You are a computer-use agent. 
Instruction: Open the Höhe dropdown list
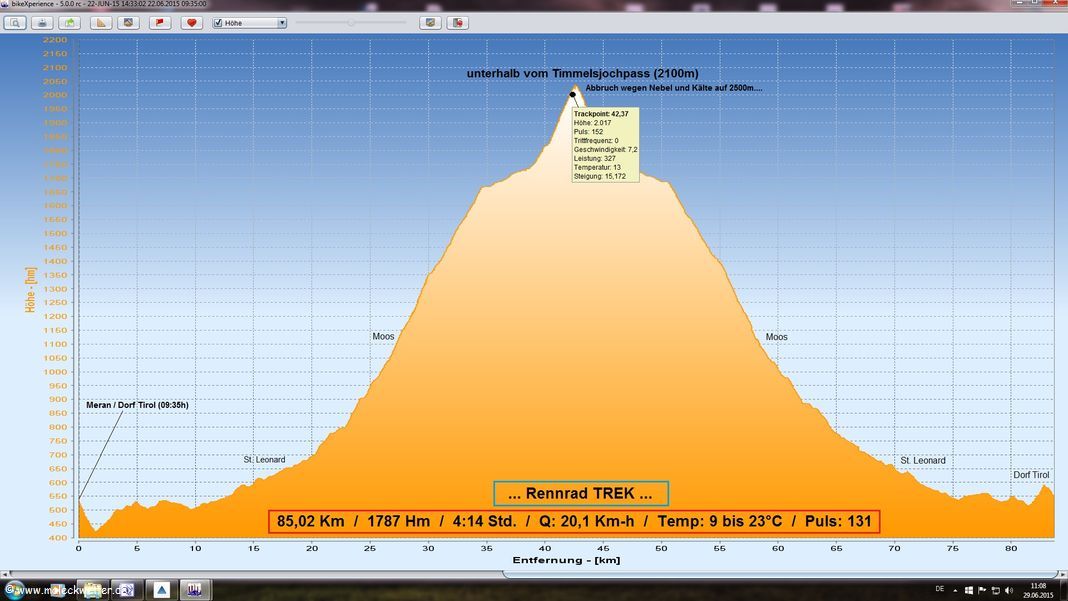(282, 22)
